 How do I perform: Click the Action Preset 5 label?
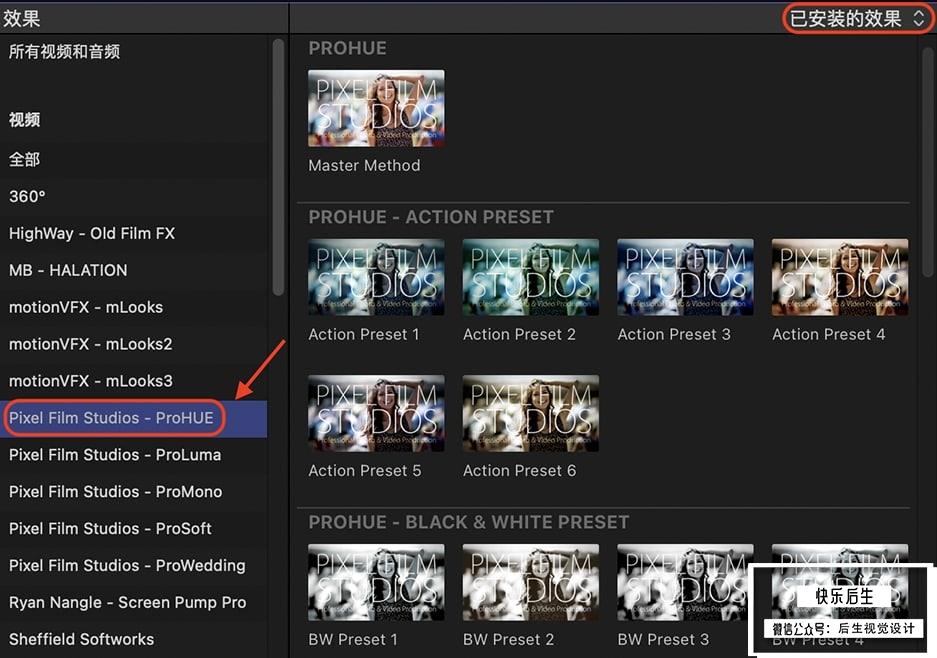point(365,471)
